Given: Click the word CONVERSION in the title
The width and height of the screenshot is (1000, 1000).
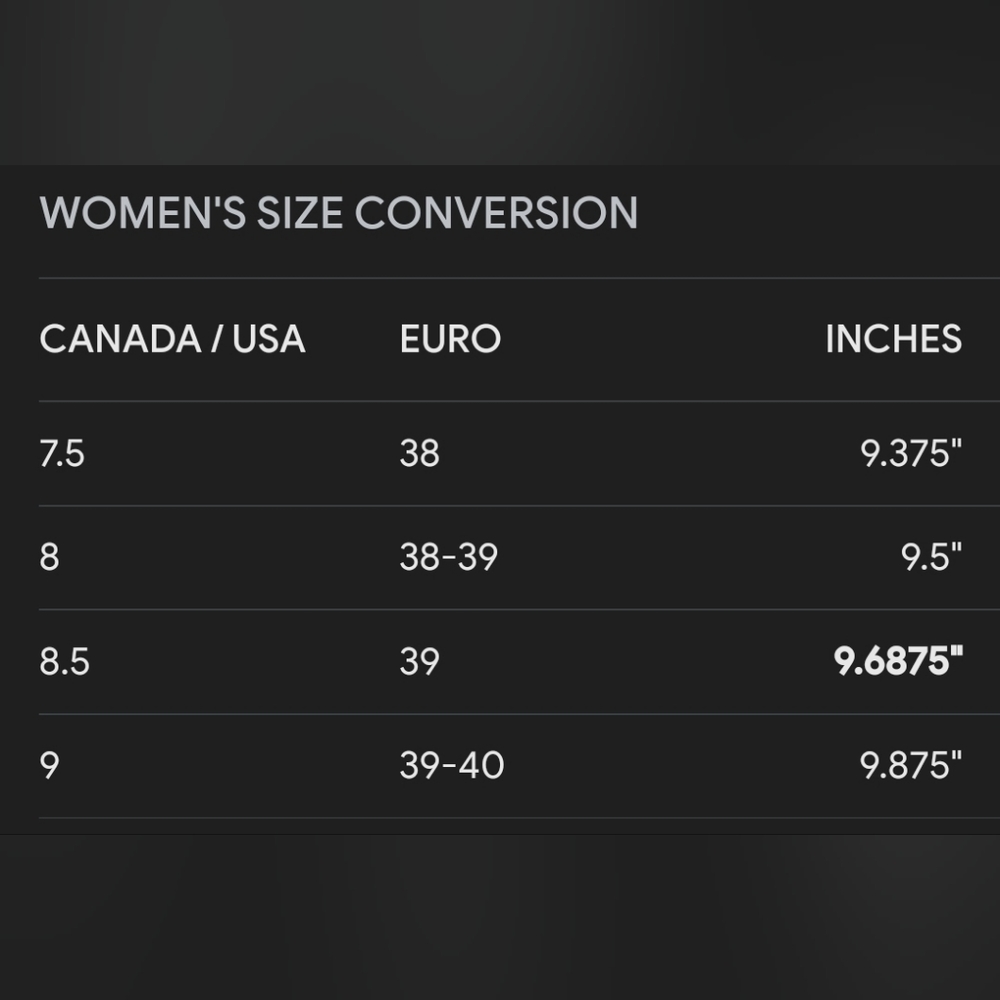Looking at the screenshot, I should pyautogui.click(x=496, y=212).
